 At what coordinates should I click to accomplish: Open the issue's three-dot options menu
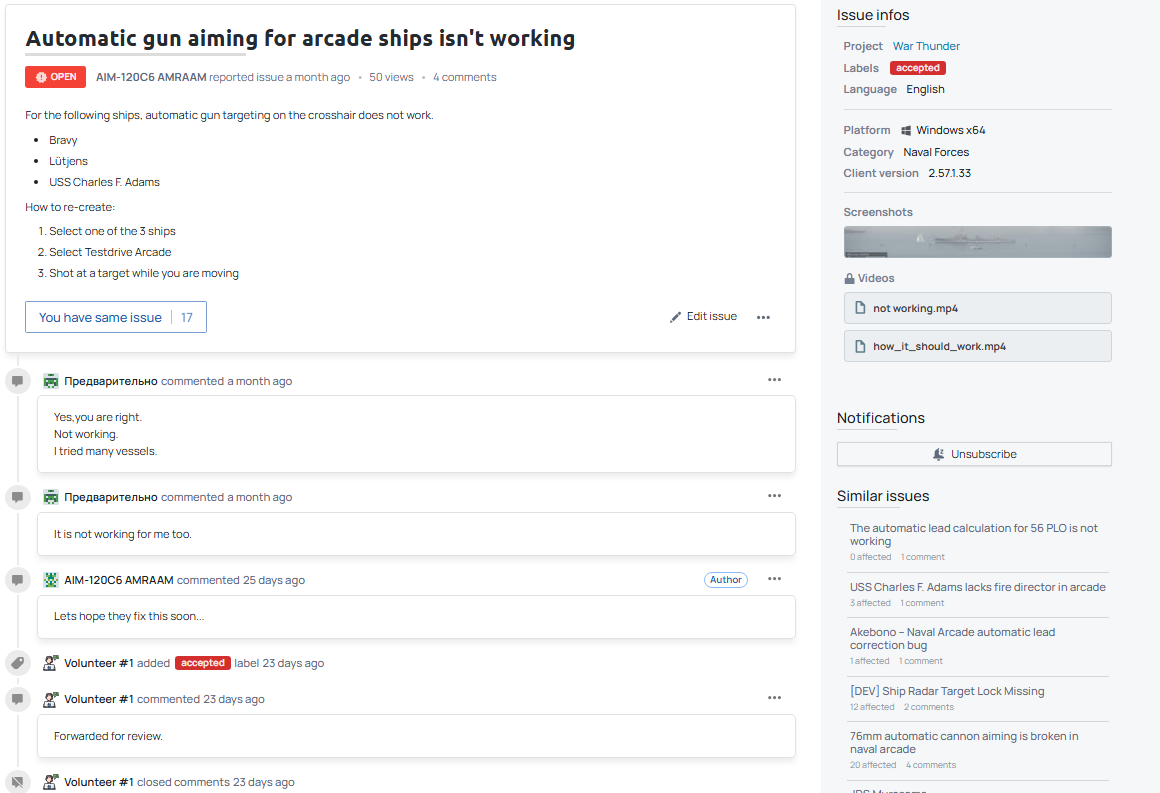pos(763,317)
